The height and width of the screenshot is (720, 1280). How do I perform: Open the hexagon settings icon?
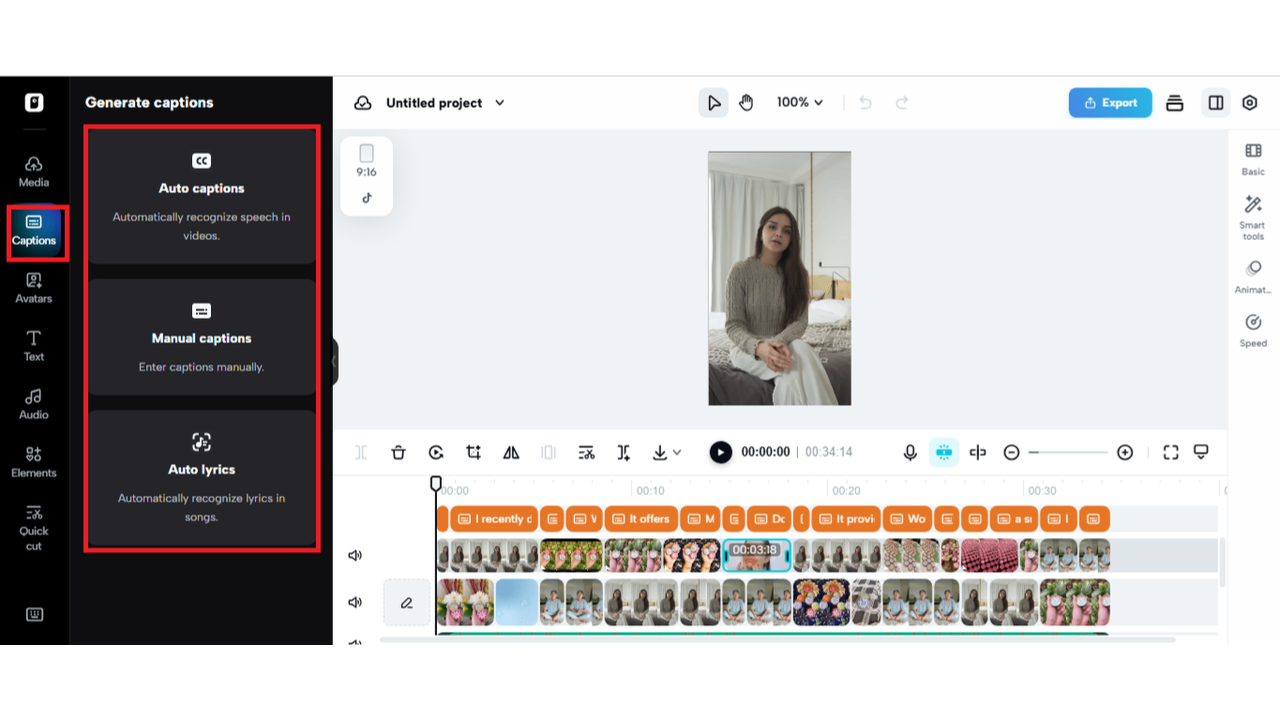[x=1250, y=103]
